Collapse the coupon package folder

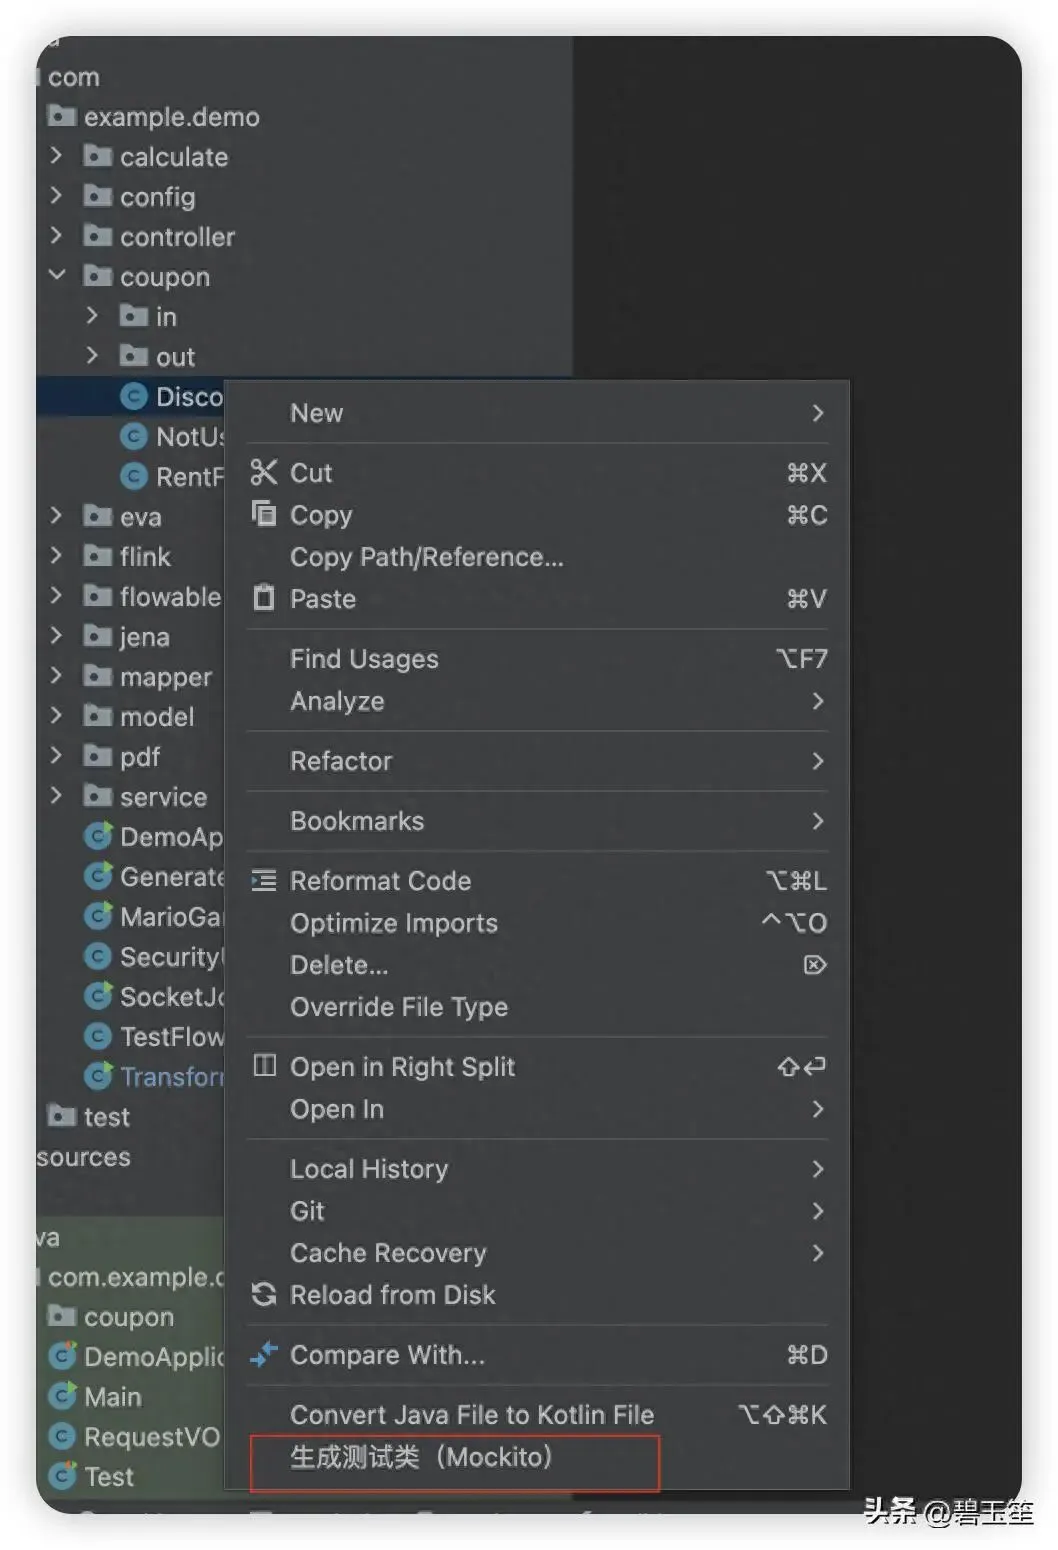(x=57, y=275)
